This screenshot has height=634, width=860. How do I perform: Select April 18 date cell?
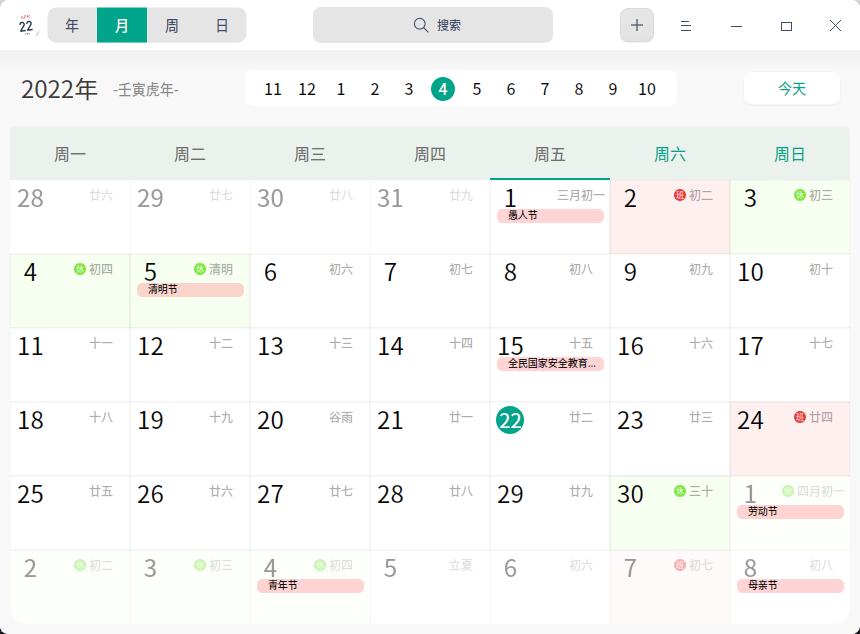(x=70, y=439)
